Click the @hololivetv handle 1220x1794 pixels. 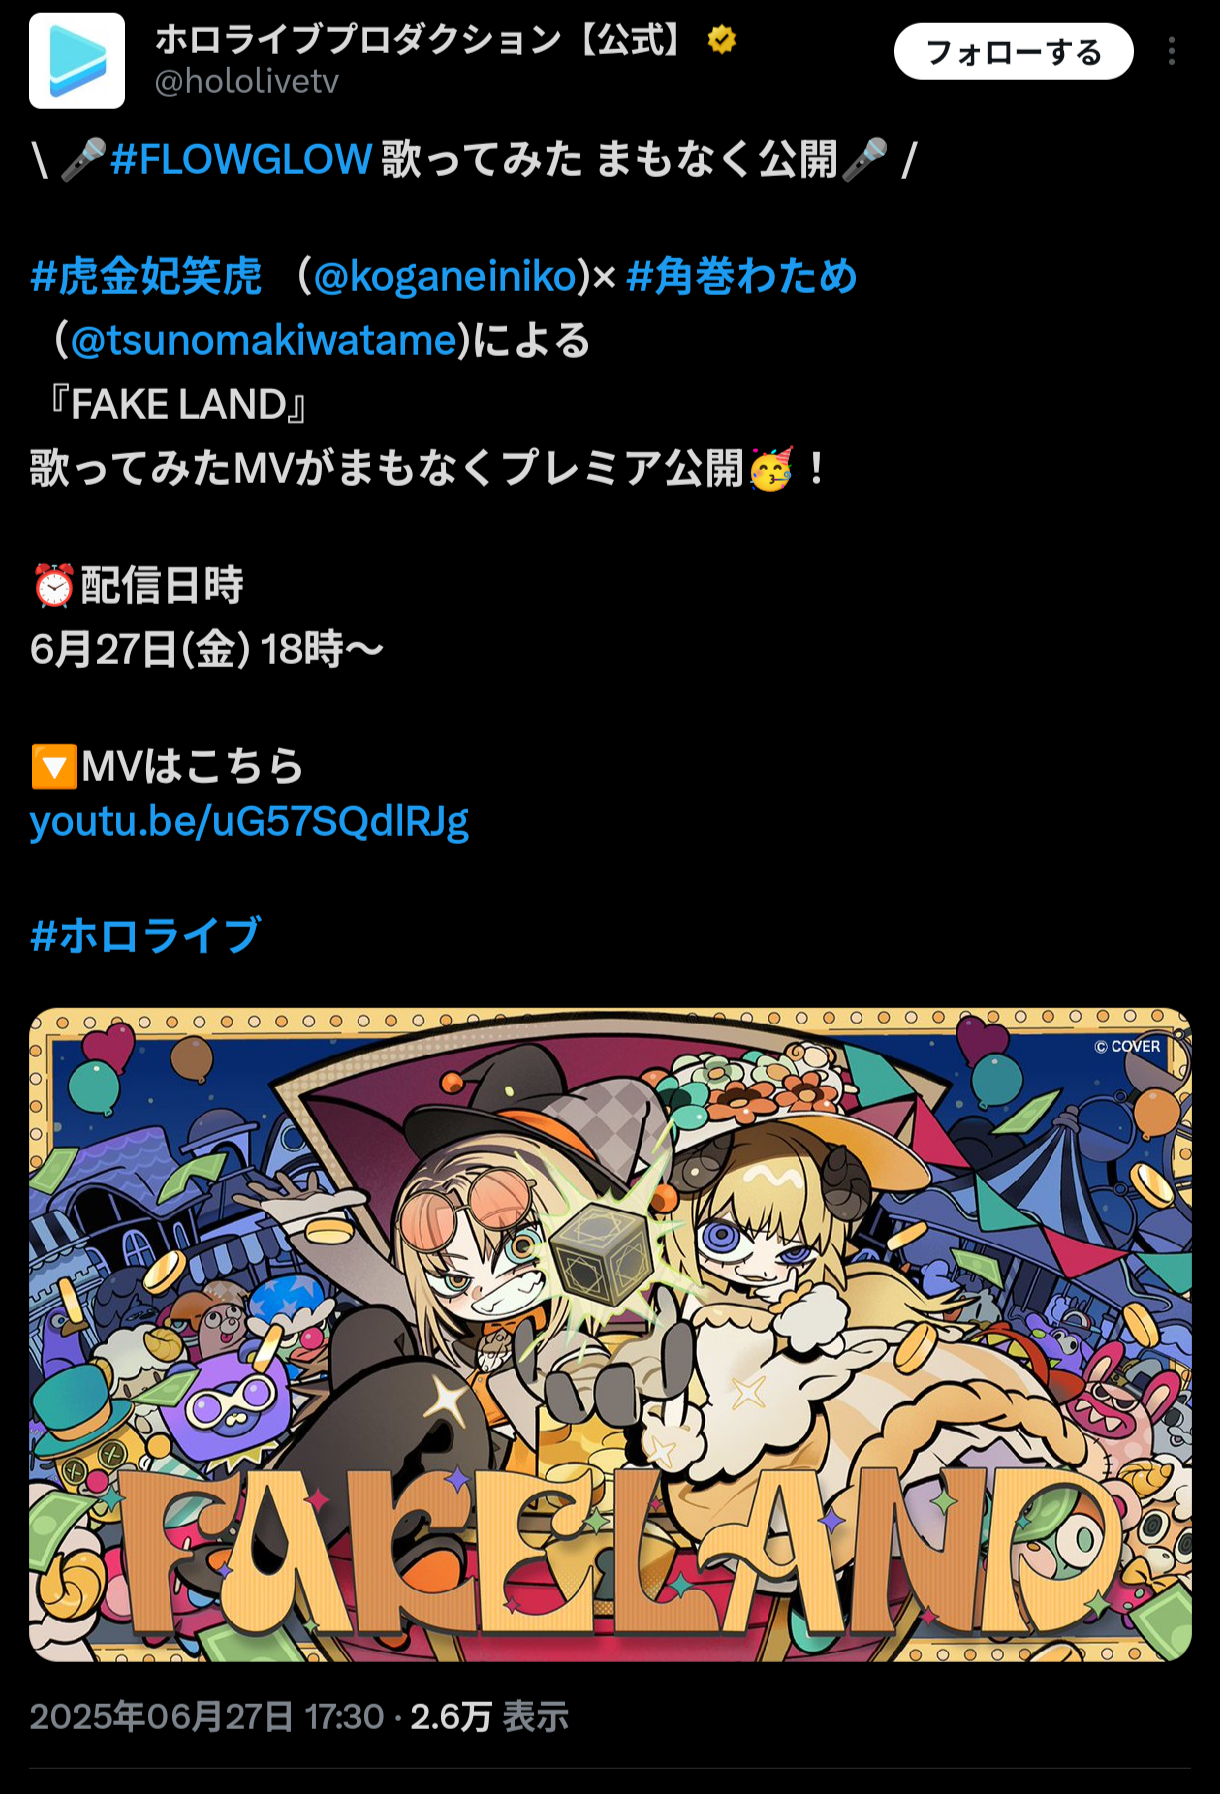247,81
